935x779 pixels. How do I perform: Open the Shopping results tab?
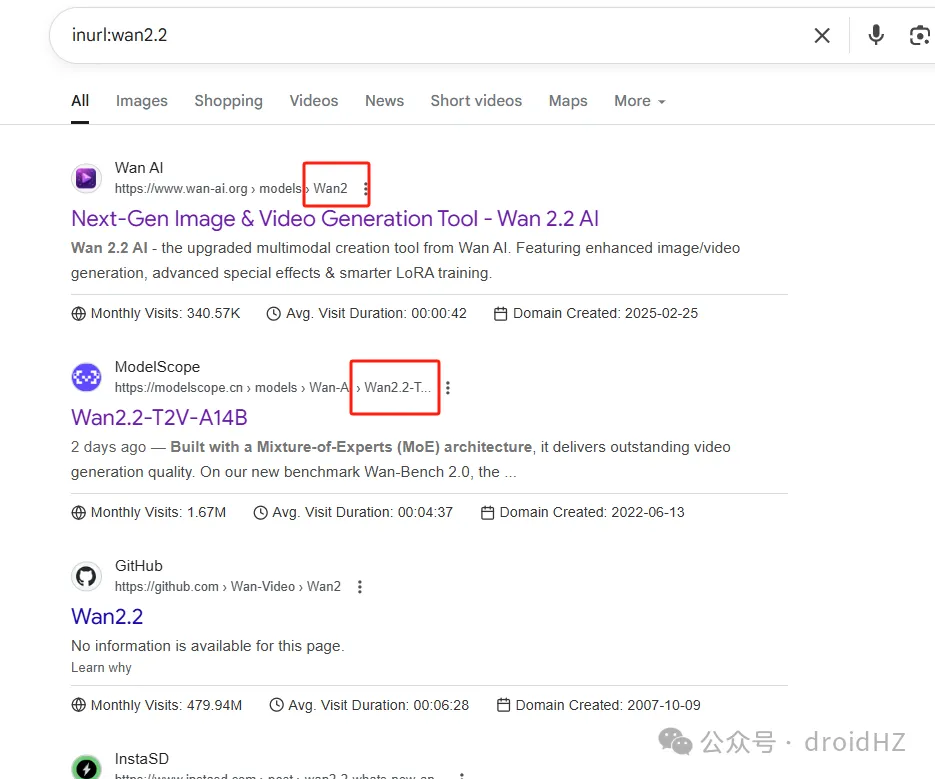point(228,101)
